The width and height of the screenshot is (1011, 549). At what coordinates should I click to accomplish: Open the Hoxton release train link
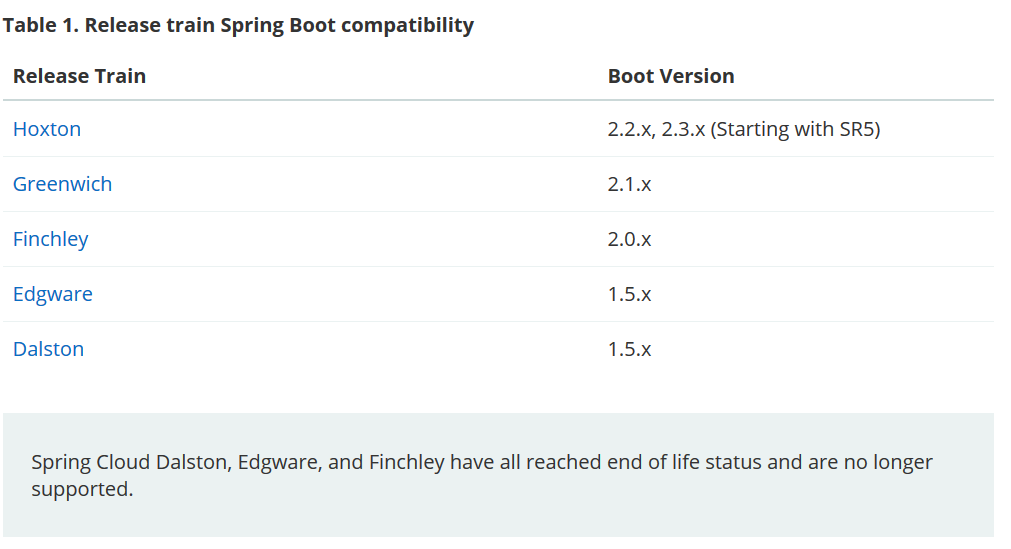47,129
